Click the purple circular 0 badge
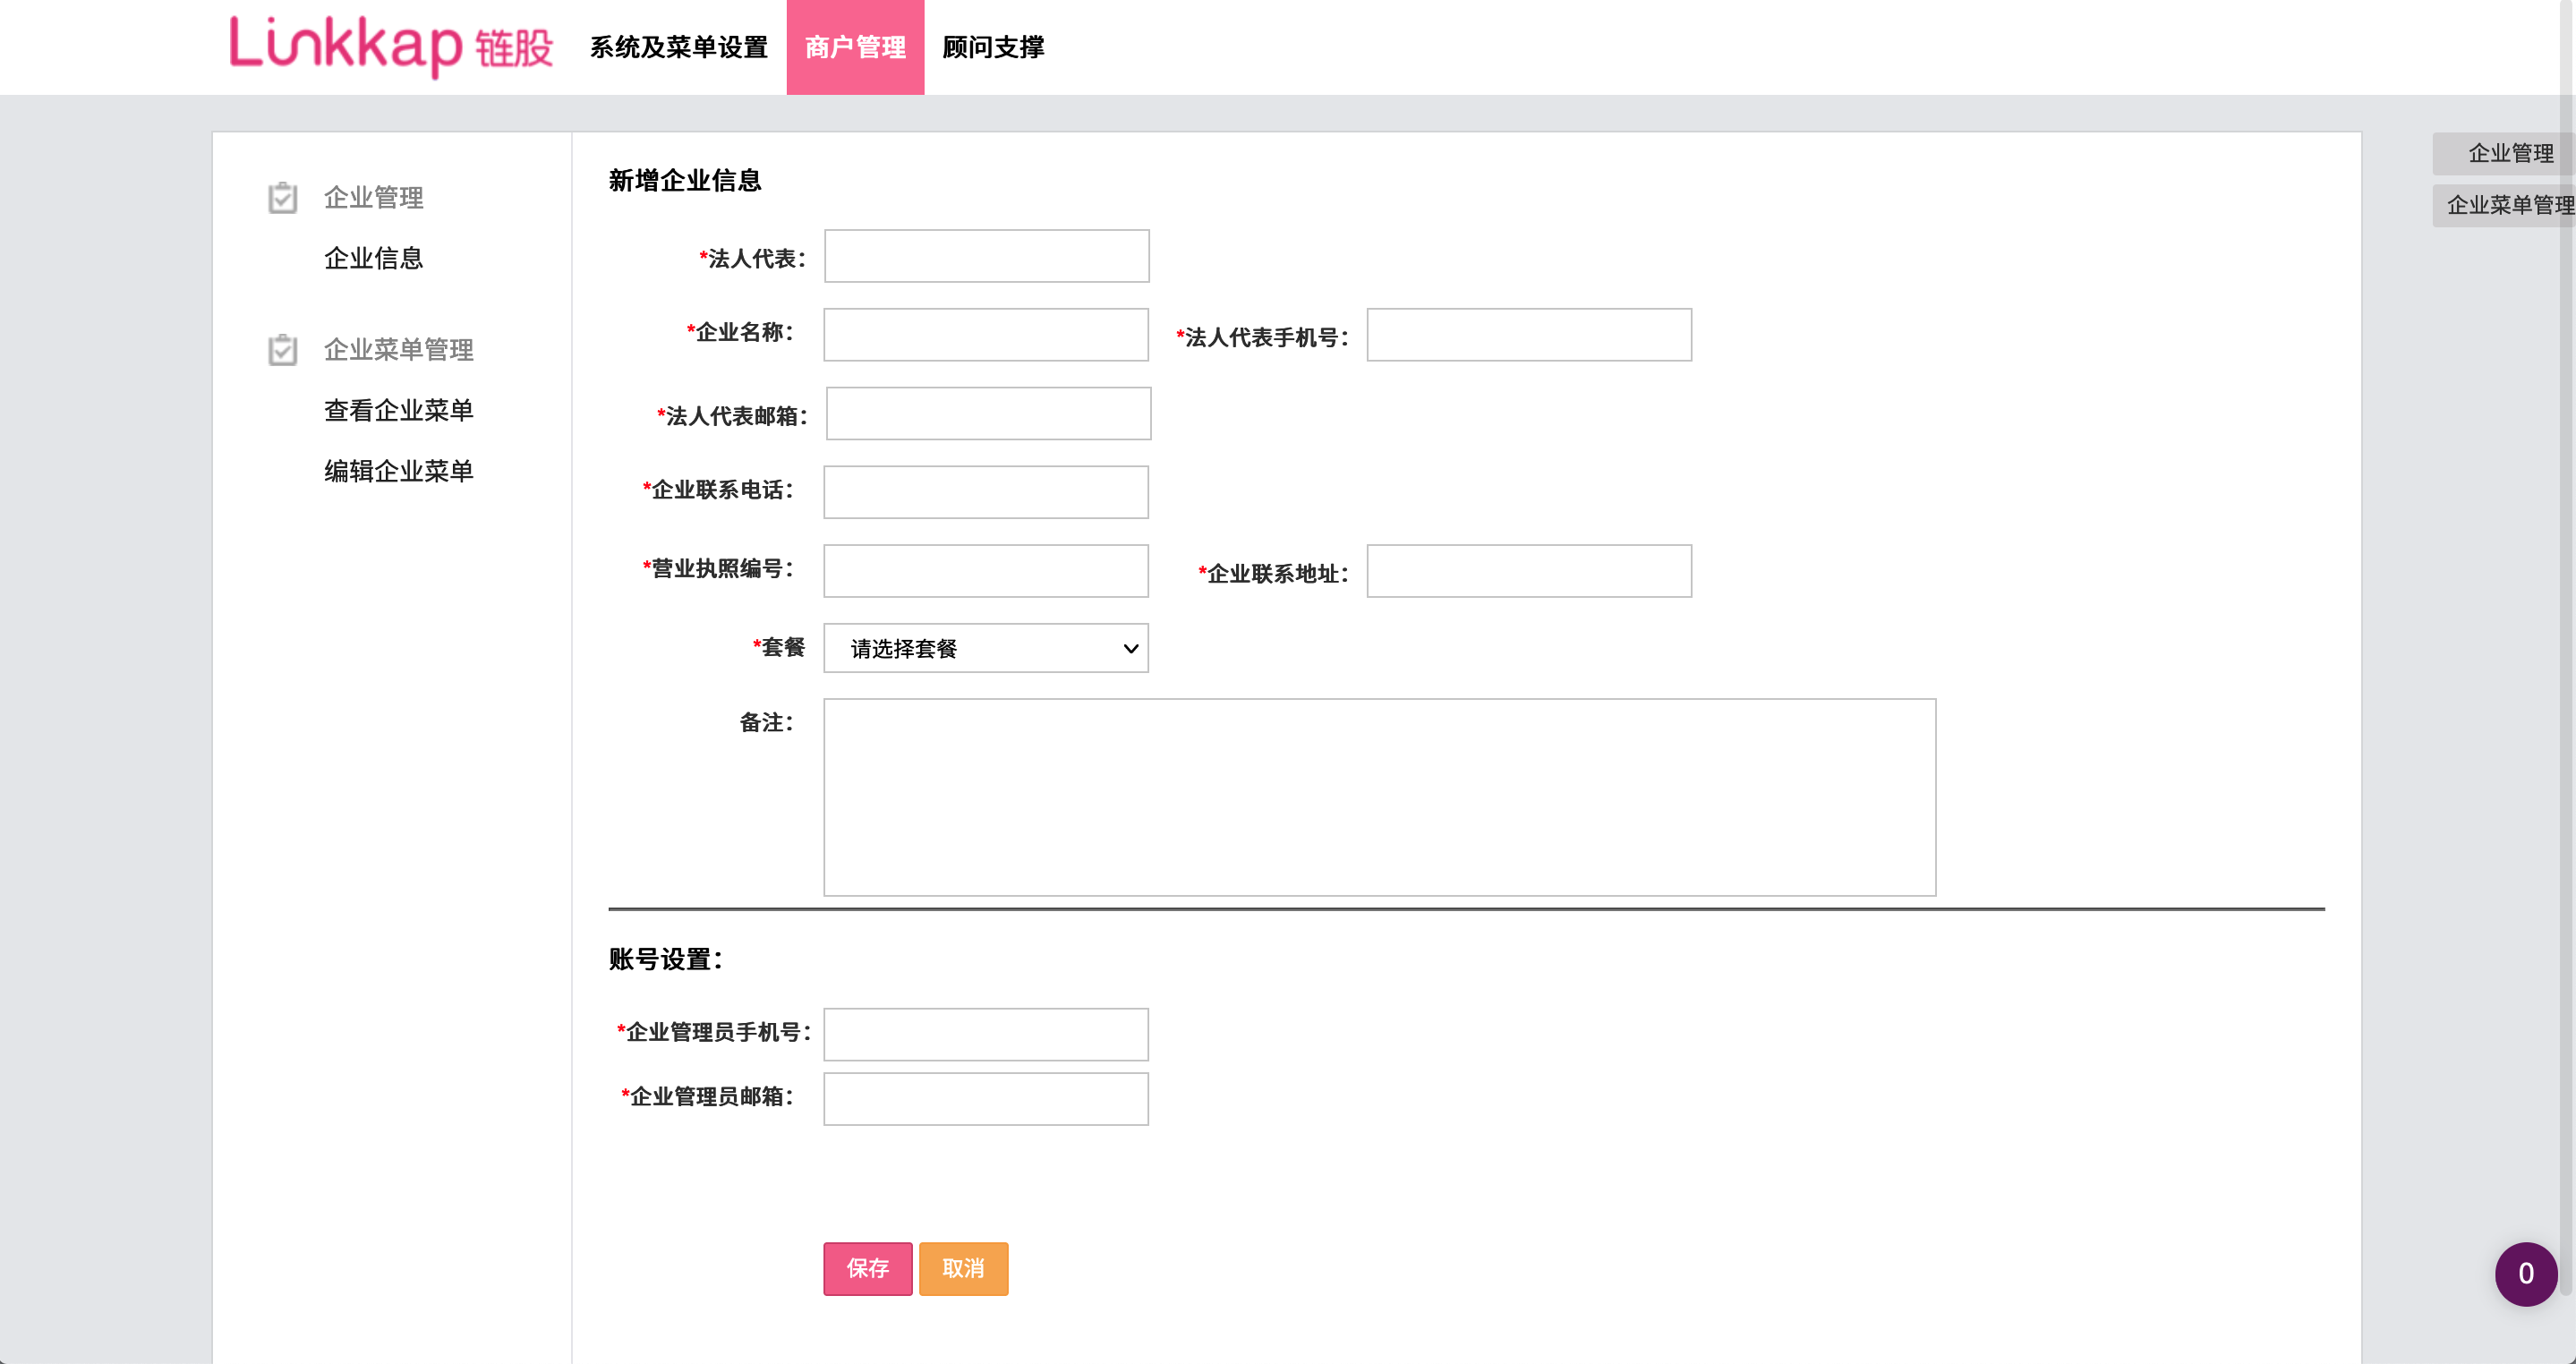 click(x=2526, y=1273)
